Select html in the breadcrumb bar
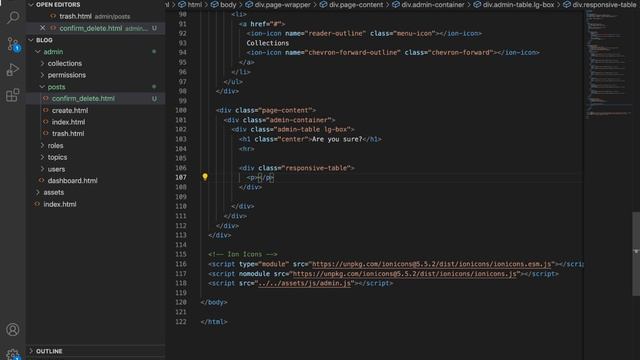Image resolution: width=640 pixels, height=360 pixels. (x=195, y=5)
